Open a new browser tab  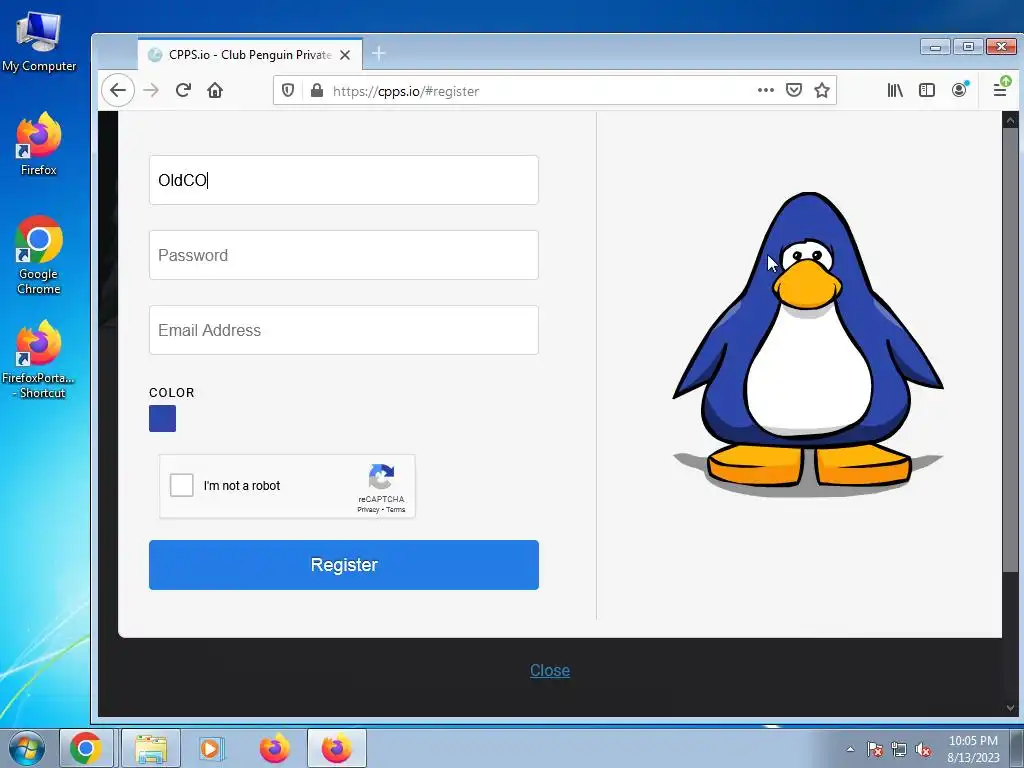pos(379,54)
